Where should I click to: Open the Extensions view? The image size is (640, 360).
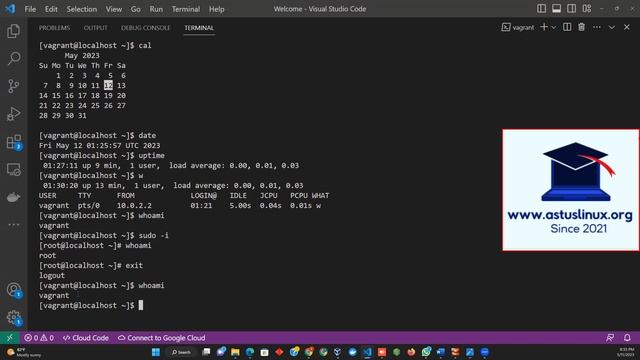click(14, 142)
